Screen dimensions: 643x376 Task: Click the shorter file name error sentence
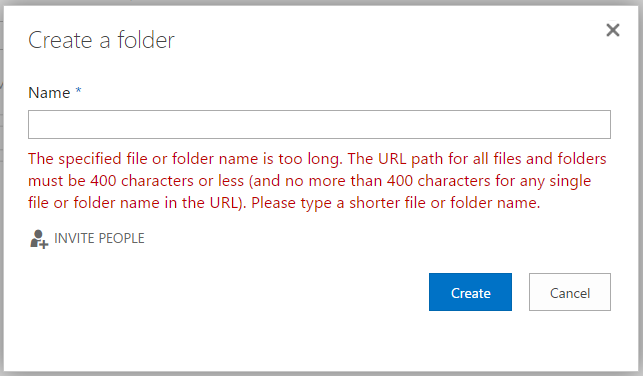pos(396,203)
